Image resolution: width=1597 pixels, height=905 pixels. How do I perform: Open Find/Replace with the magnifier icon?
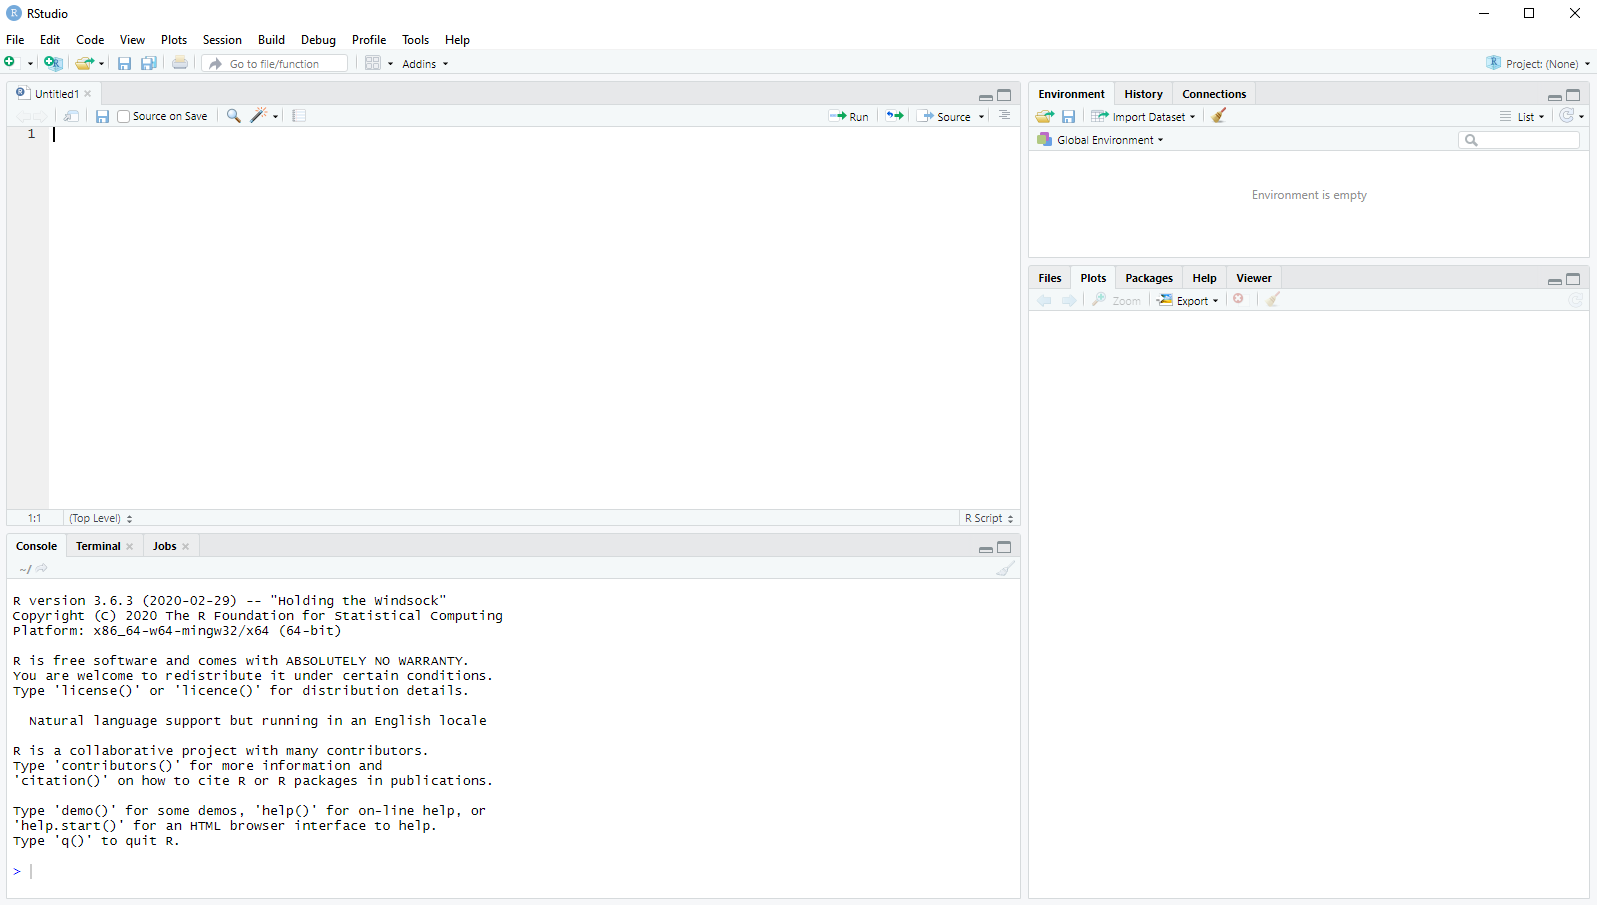233,116
